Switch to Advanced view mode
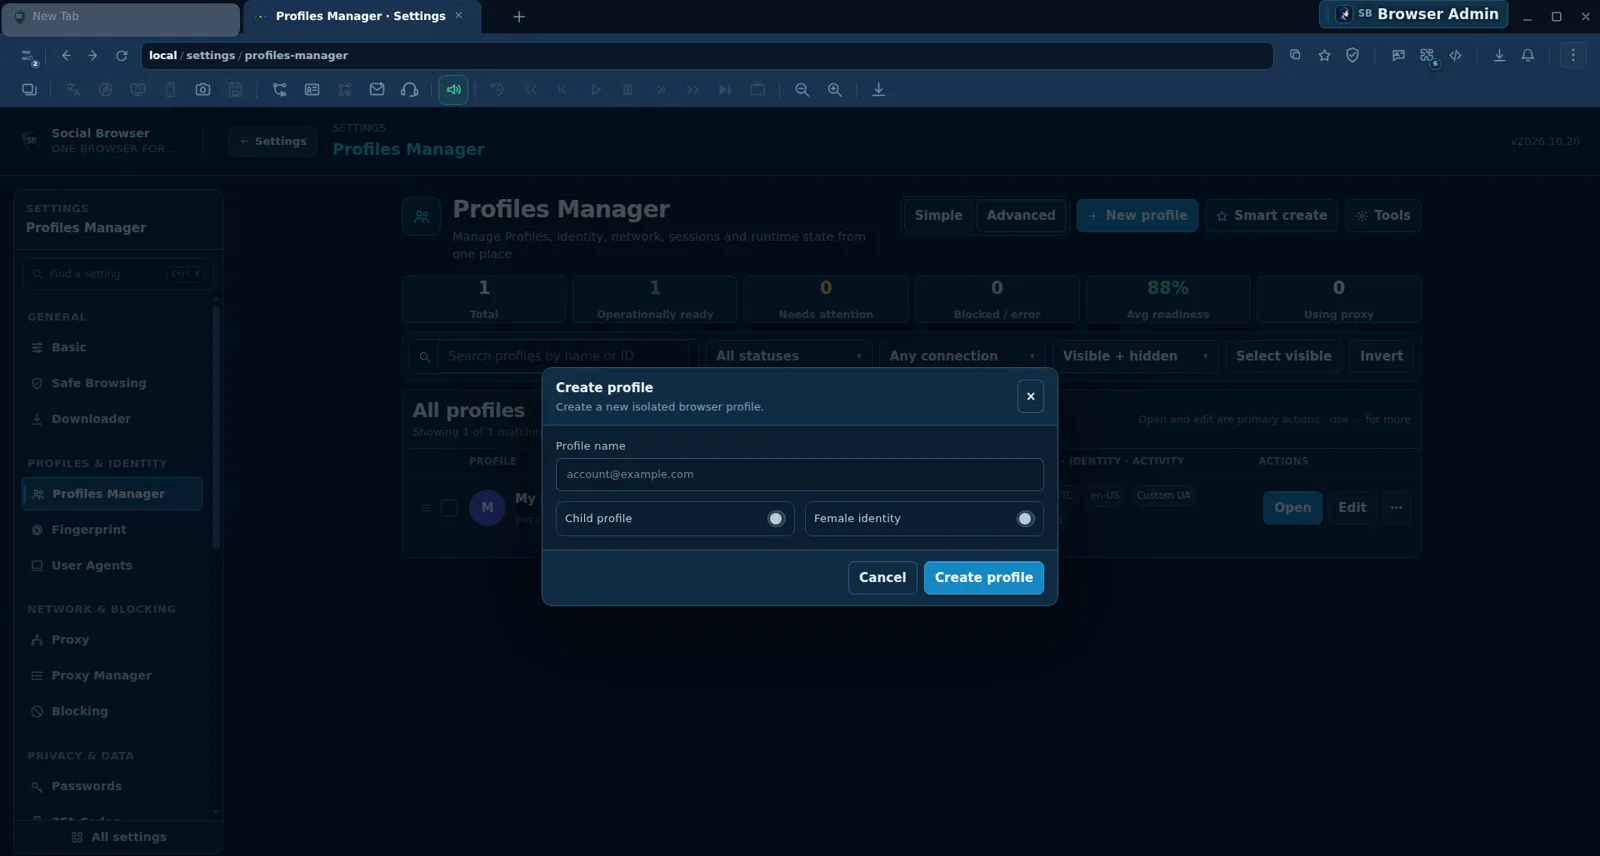 pyautogui.click(x=1020, y=216)
